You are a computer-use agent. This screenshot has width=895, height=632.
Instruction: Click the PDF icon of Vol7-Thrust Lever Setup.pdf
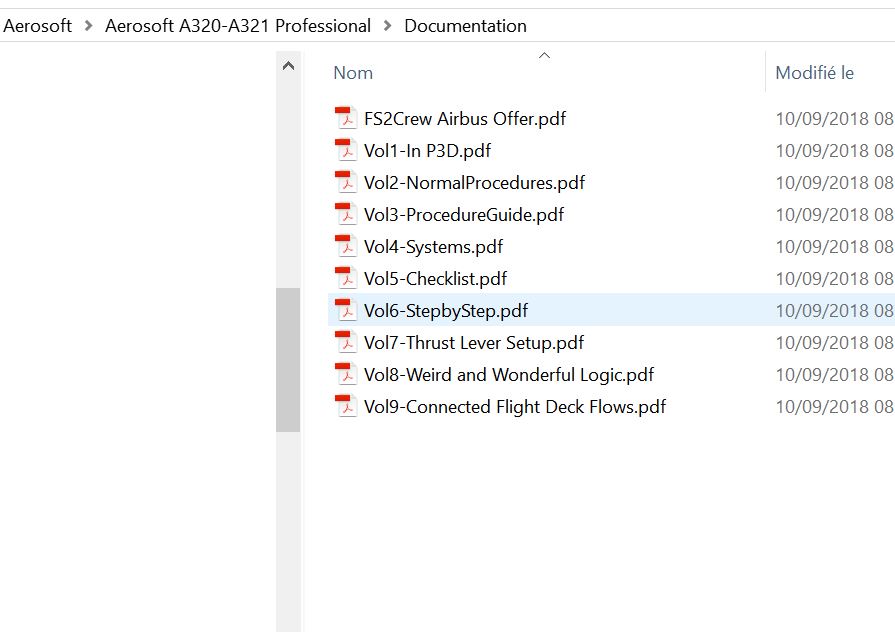click(345, 342)
